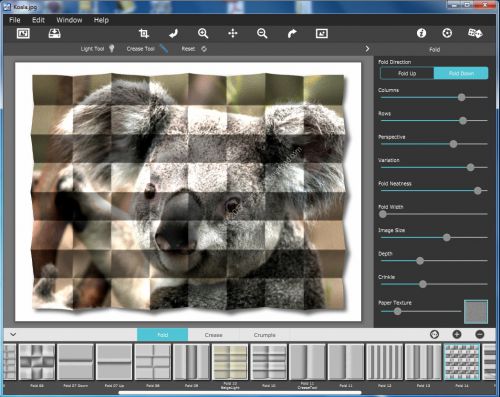The width and height of the screenshot is (500, 397).
Task: Open the File menu
Action: tap(15, 20)
